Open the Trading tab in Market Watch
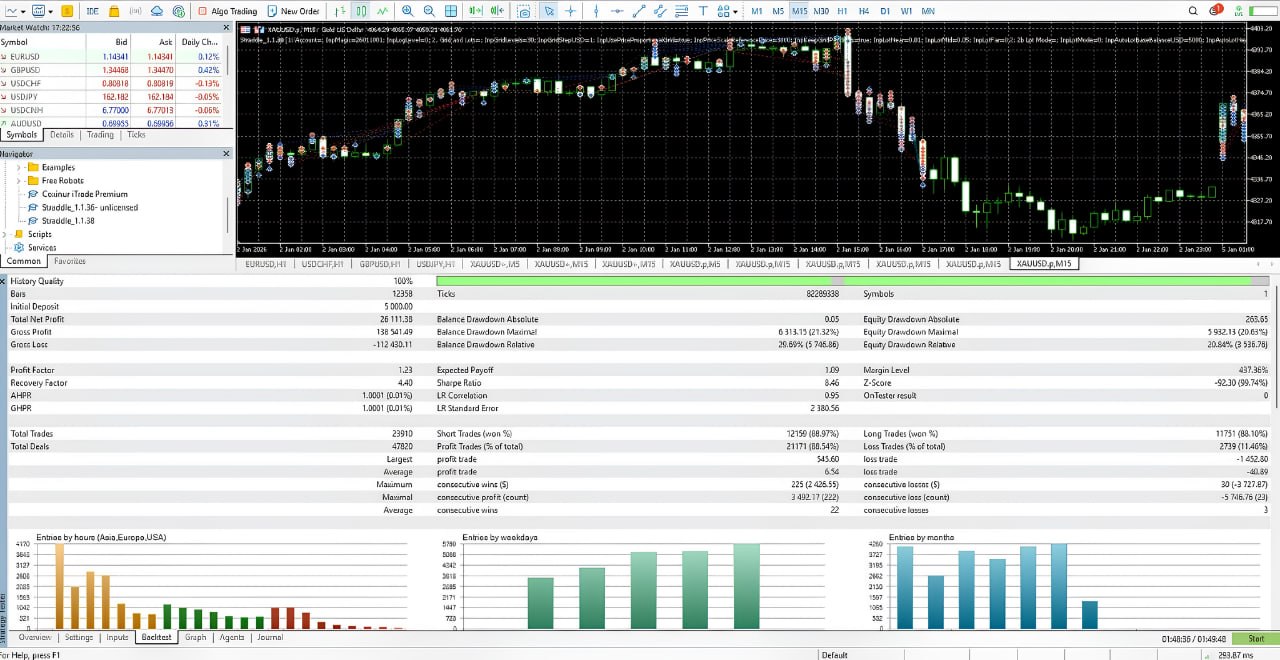 (100, 135)
